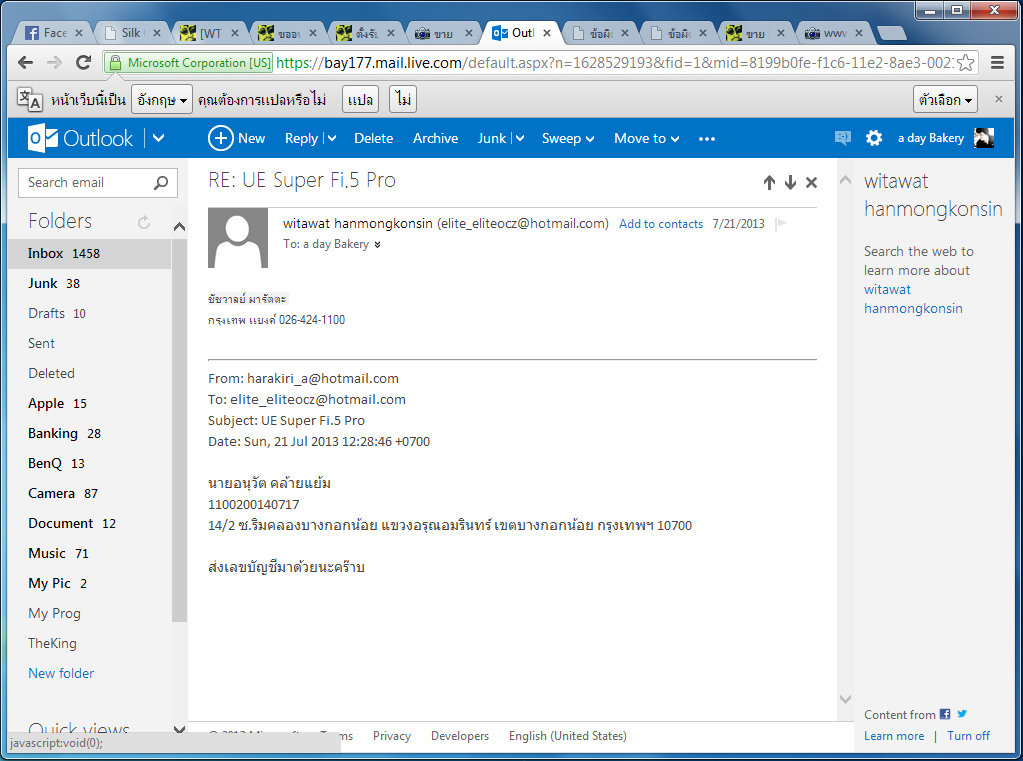Delete the current email
The width and height of the screenshot is (1023, 761).
pos(373,138)
